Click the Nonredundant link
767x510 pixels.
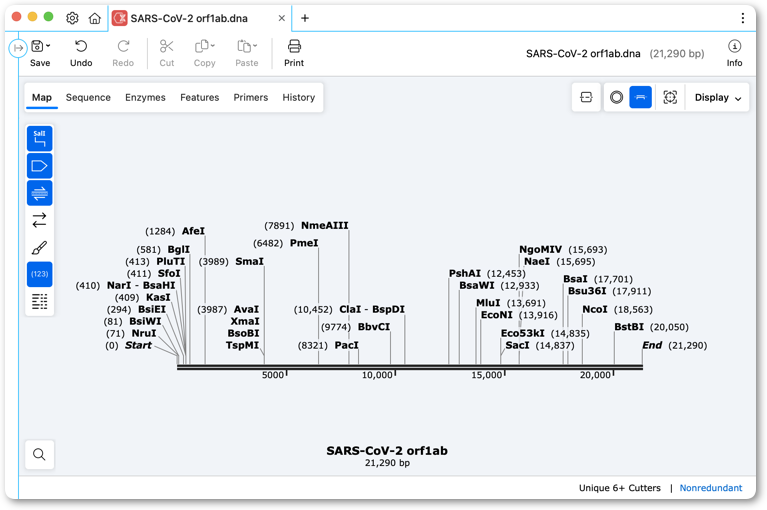tap(710, 488)
